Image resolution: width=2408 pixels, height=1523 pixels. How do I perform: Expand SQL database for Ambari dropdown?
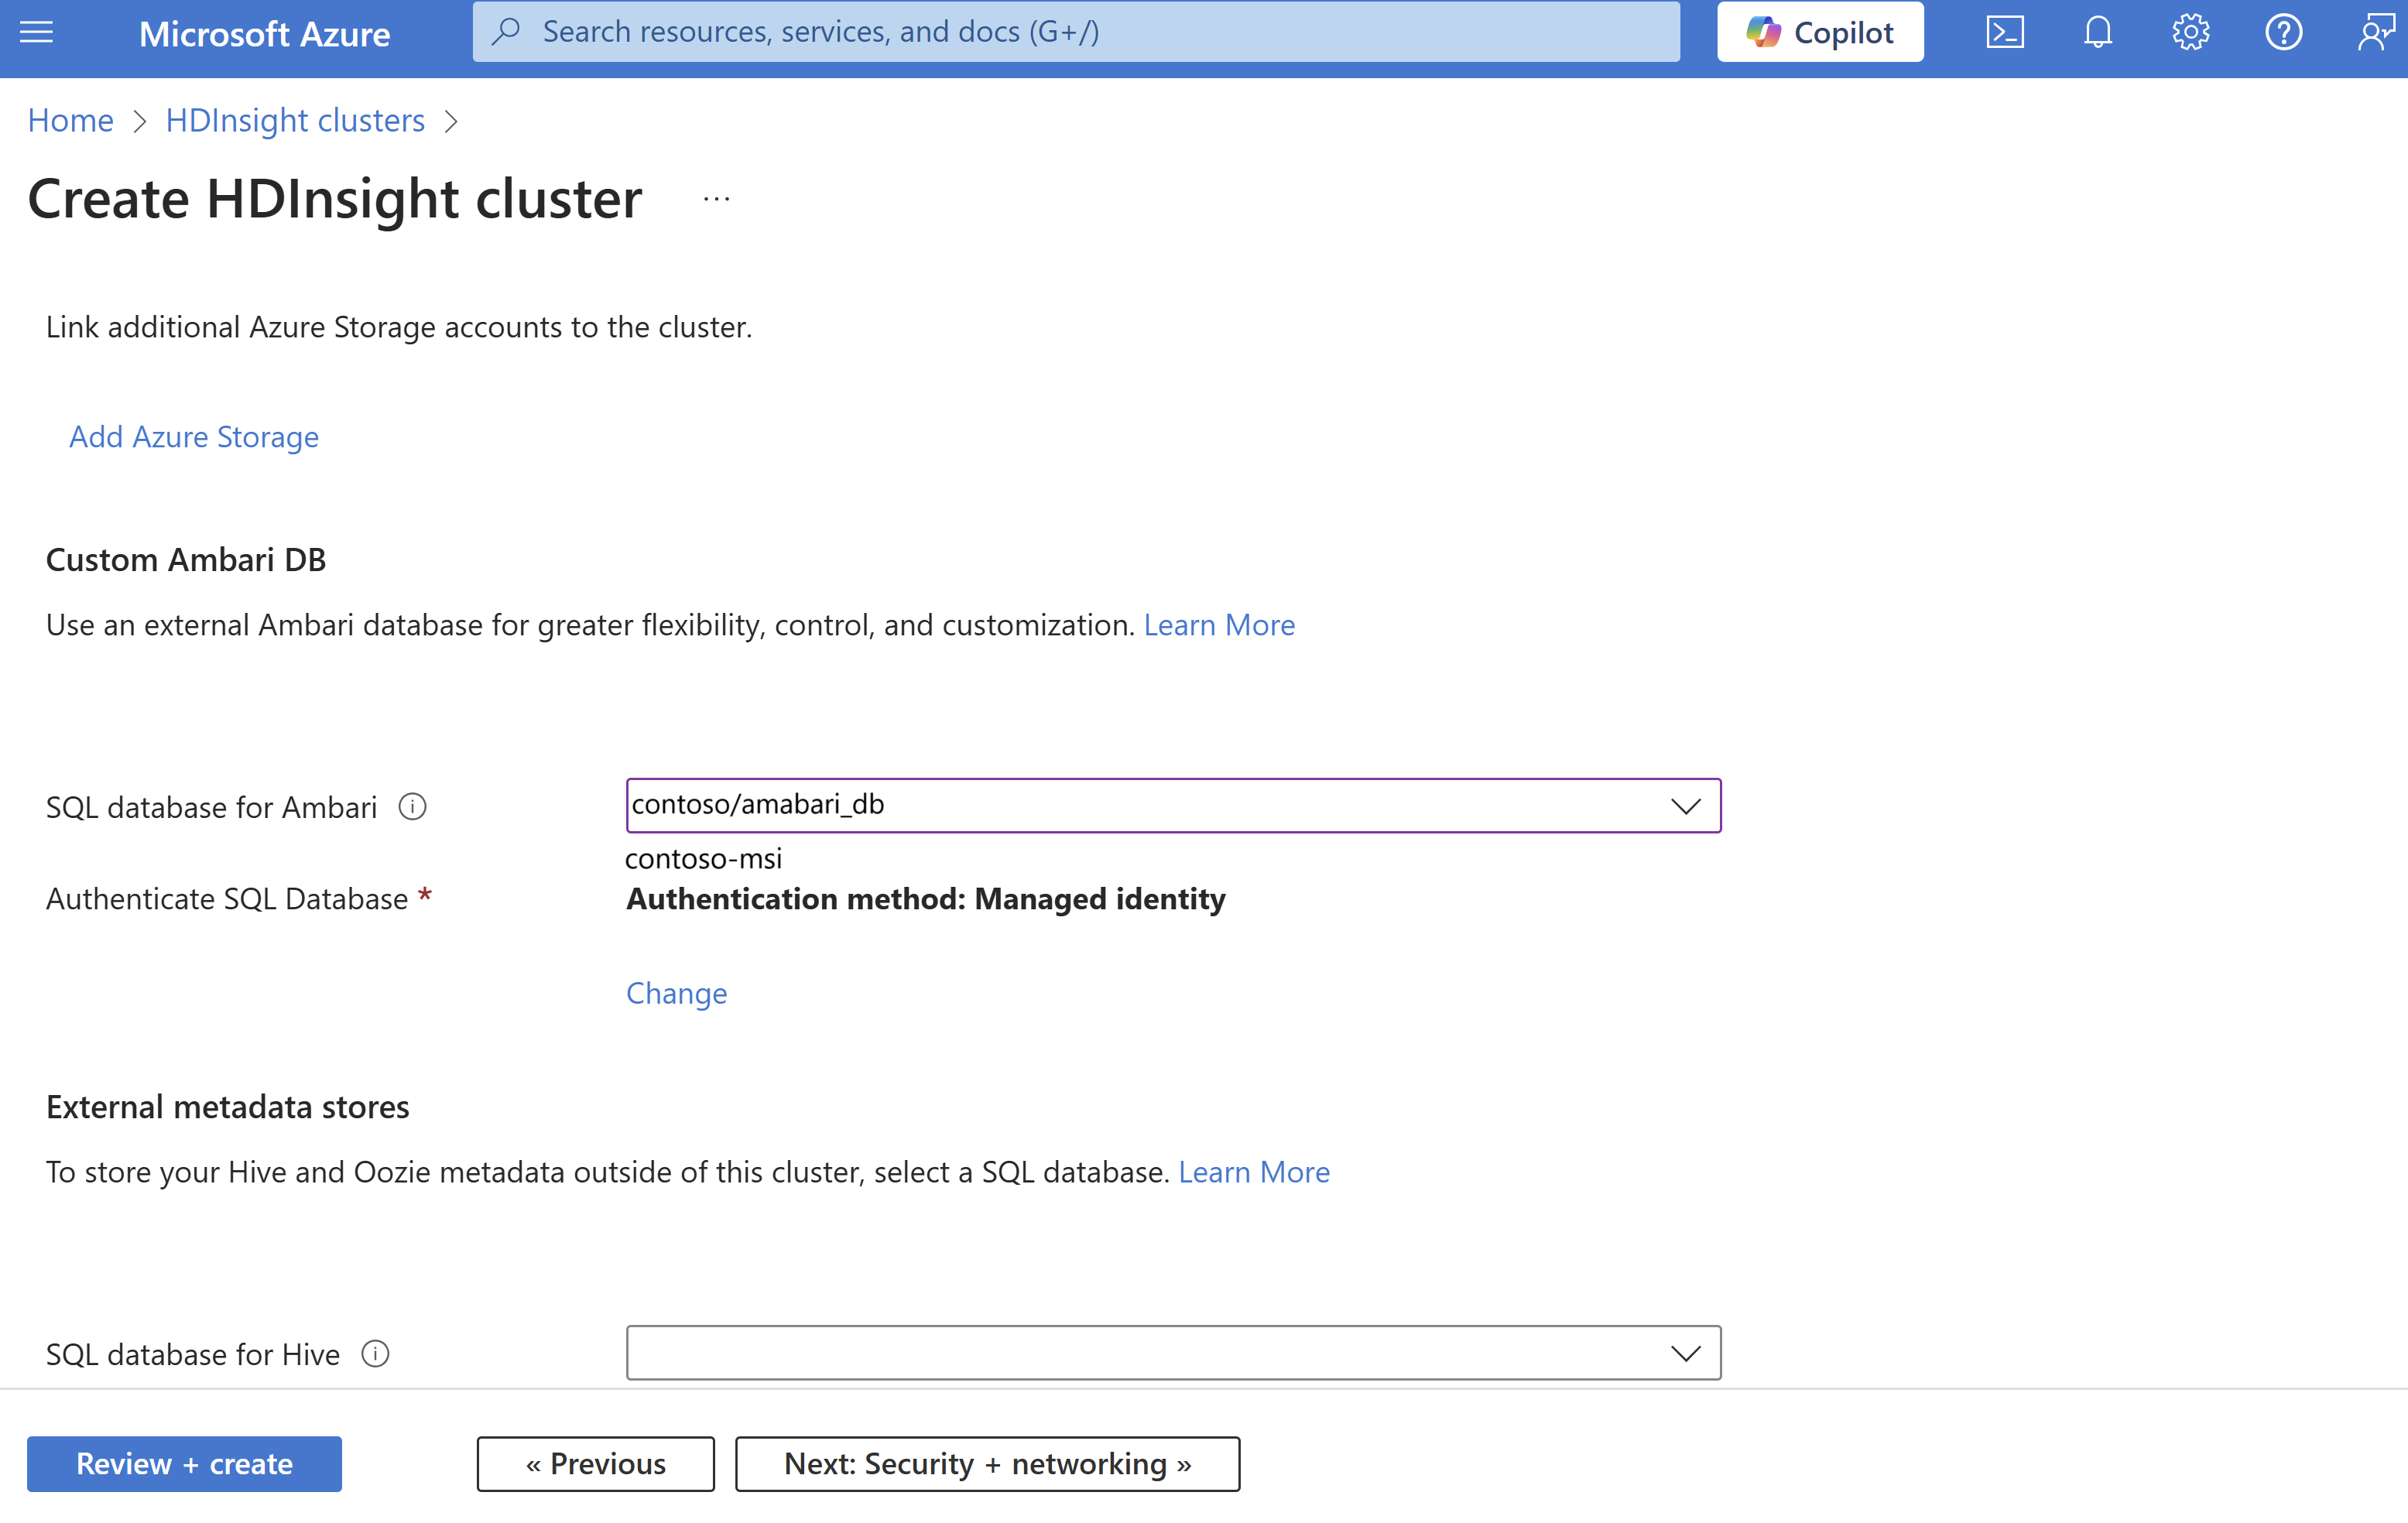pos(1685,806)
